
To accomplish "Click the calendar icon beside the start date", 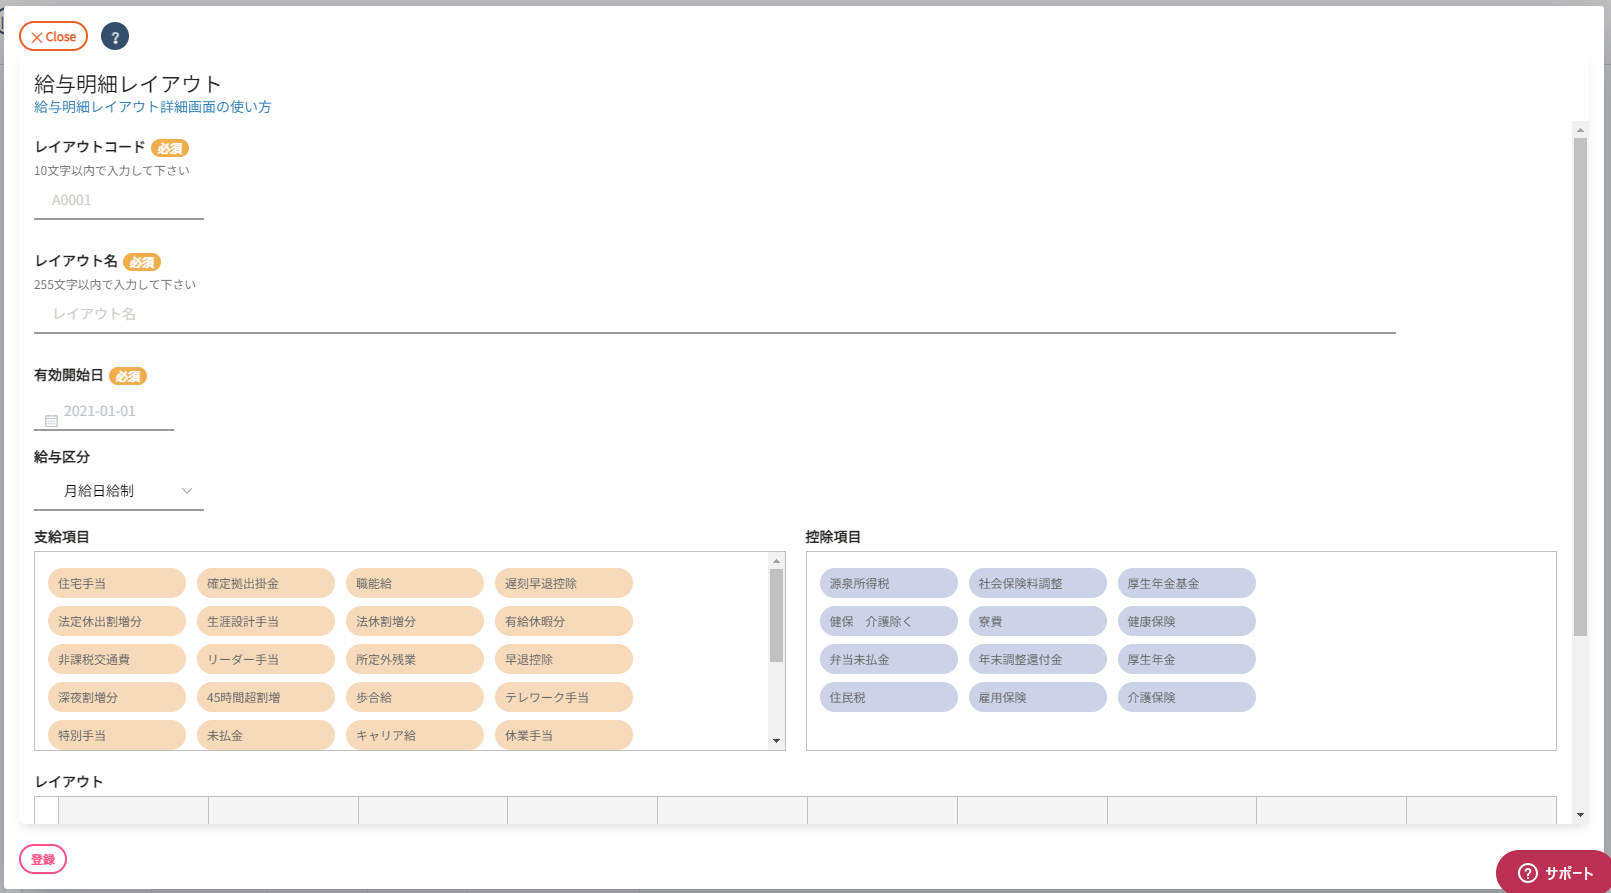I will click(51, 421).
